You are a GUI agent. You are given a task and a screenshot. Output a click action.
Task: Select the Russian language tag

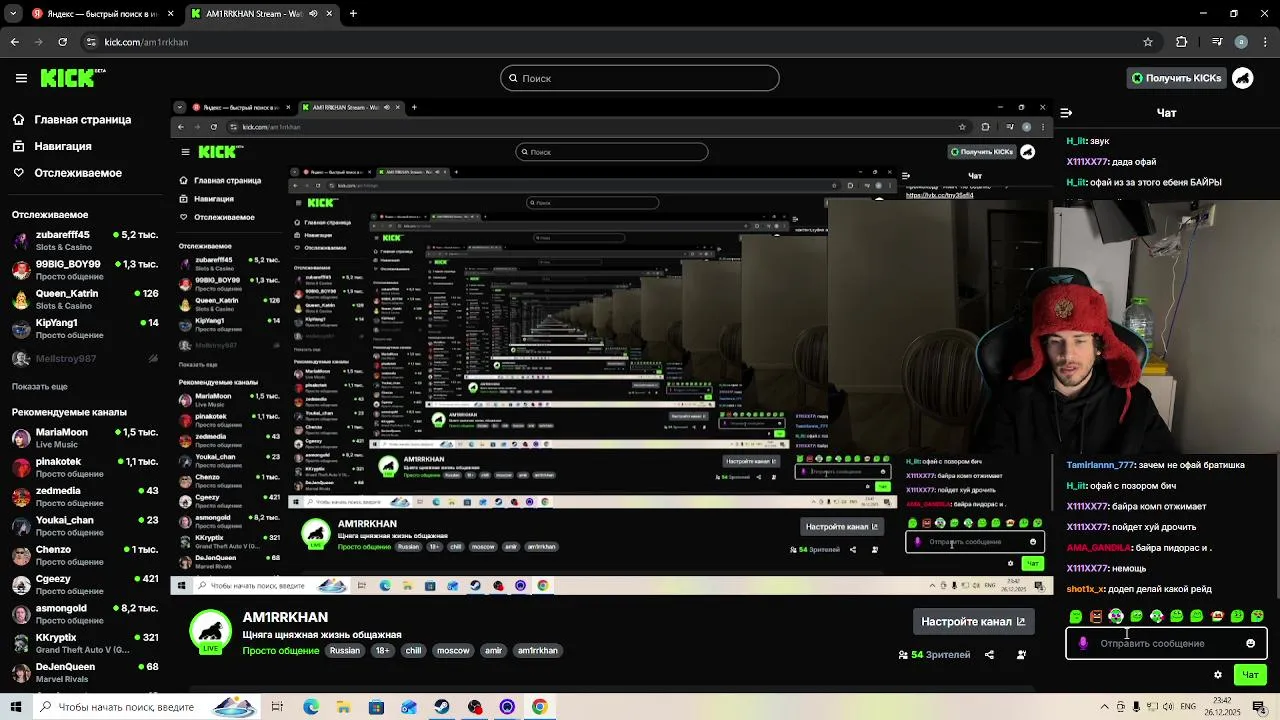(345, 651)
